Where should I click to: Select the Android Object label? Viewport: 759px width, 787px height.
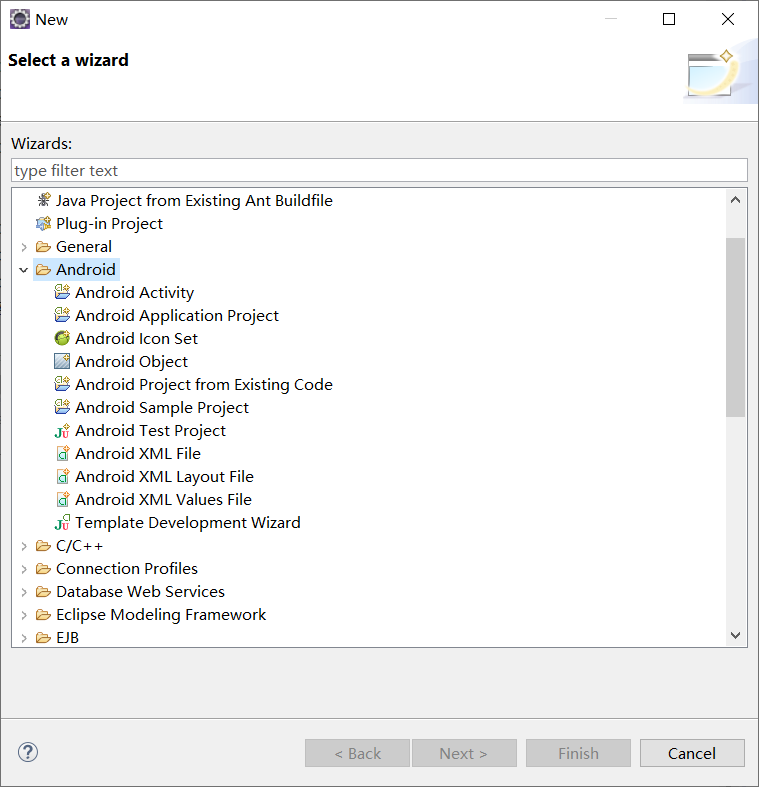coord(132,361)
